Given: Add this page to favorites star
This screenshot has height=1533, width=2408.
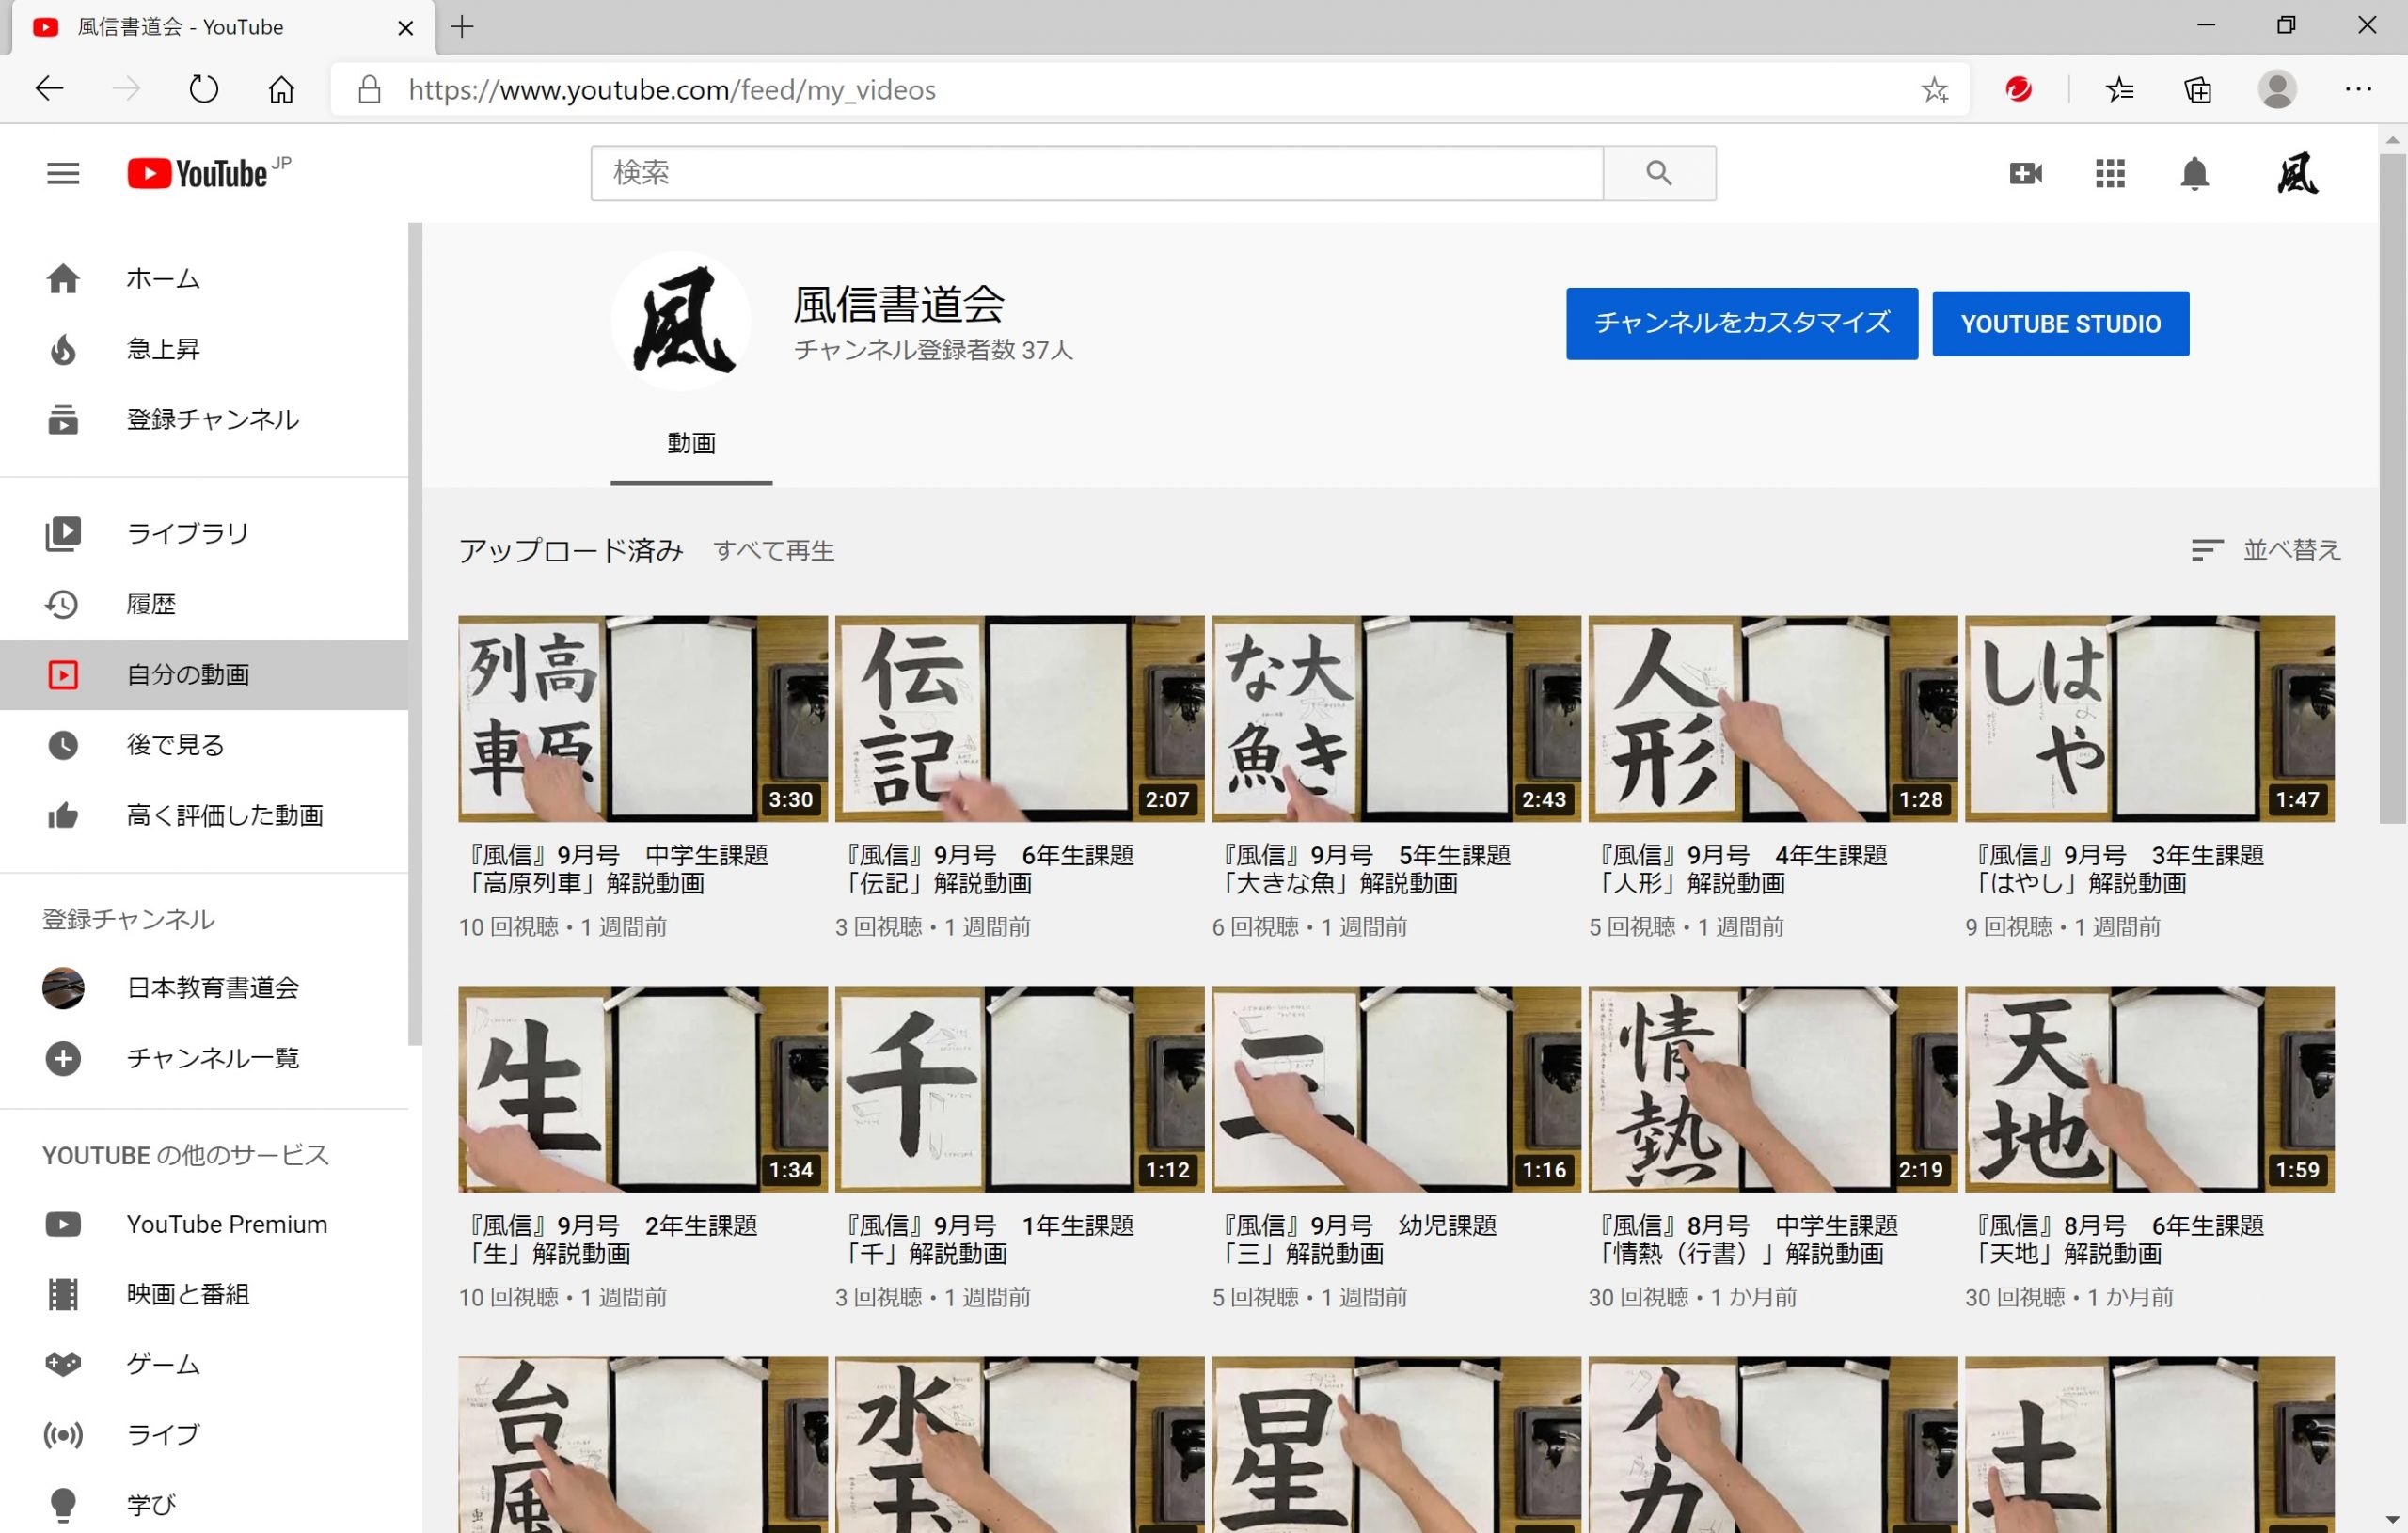Looking at the screenshot, I should tap(1935, 89).
